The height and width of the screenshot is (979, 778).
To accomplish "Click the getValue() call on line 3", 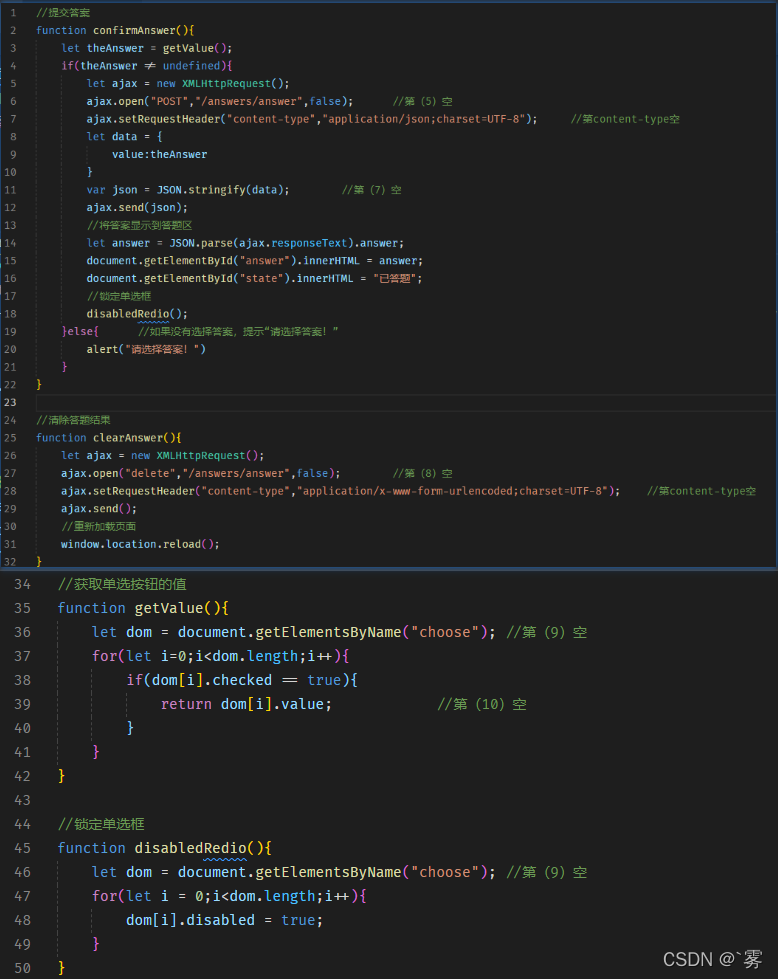I will point(195,48).
